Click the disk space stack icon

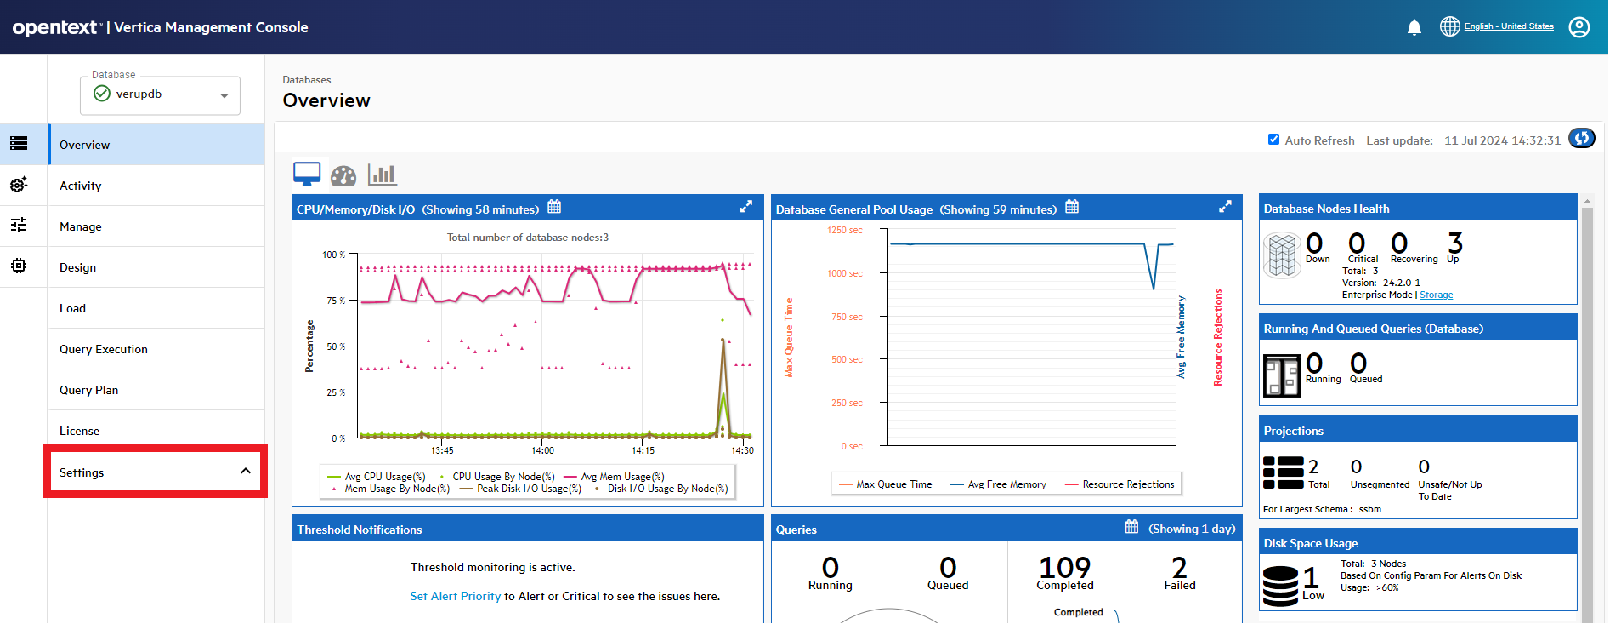tap(1280, 586)
